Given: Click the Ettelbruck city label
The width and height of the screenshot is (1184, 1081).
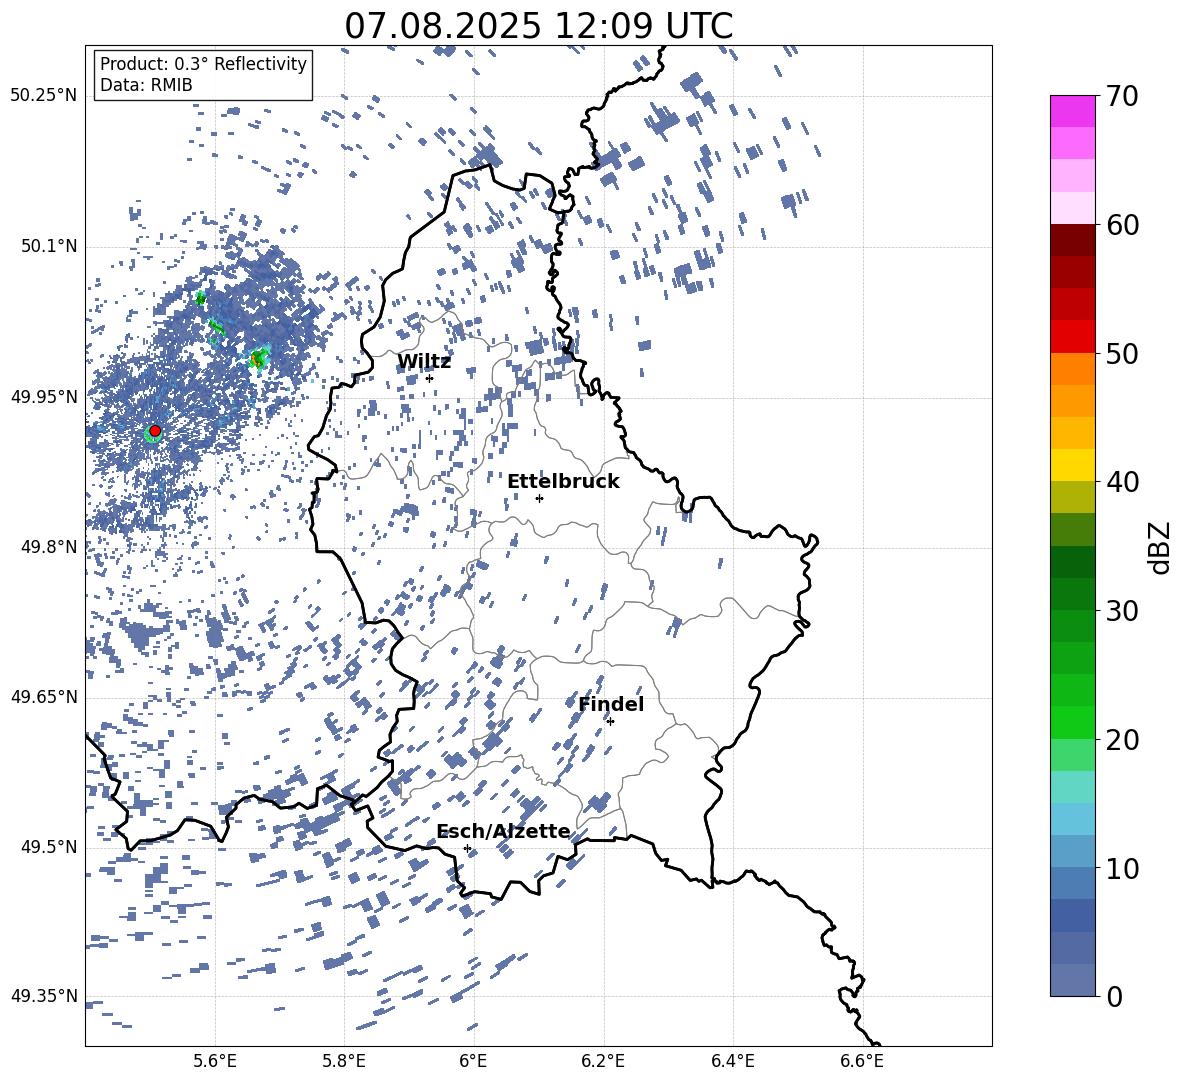Looking at the screenshot, I should point(563,482).
